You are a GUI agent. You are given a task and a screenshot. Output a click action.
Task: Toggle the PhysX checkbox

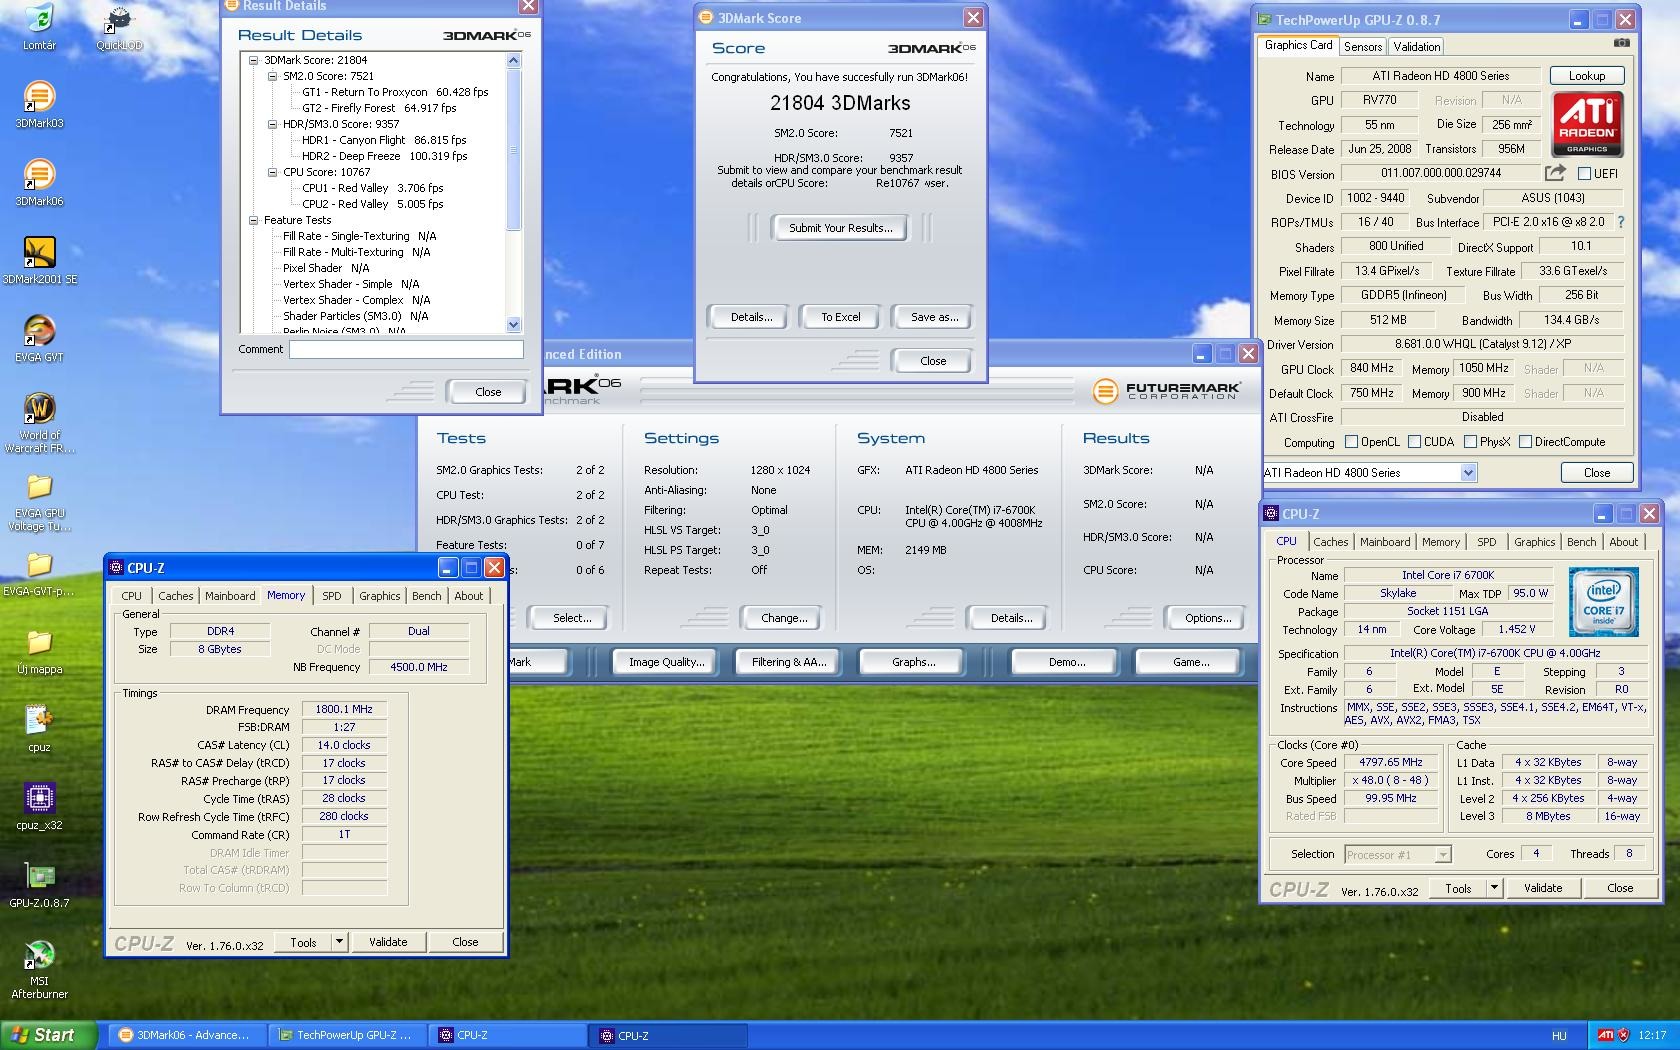(1470, 441)
